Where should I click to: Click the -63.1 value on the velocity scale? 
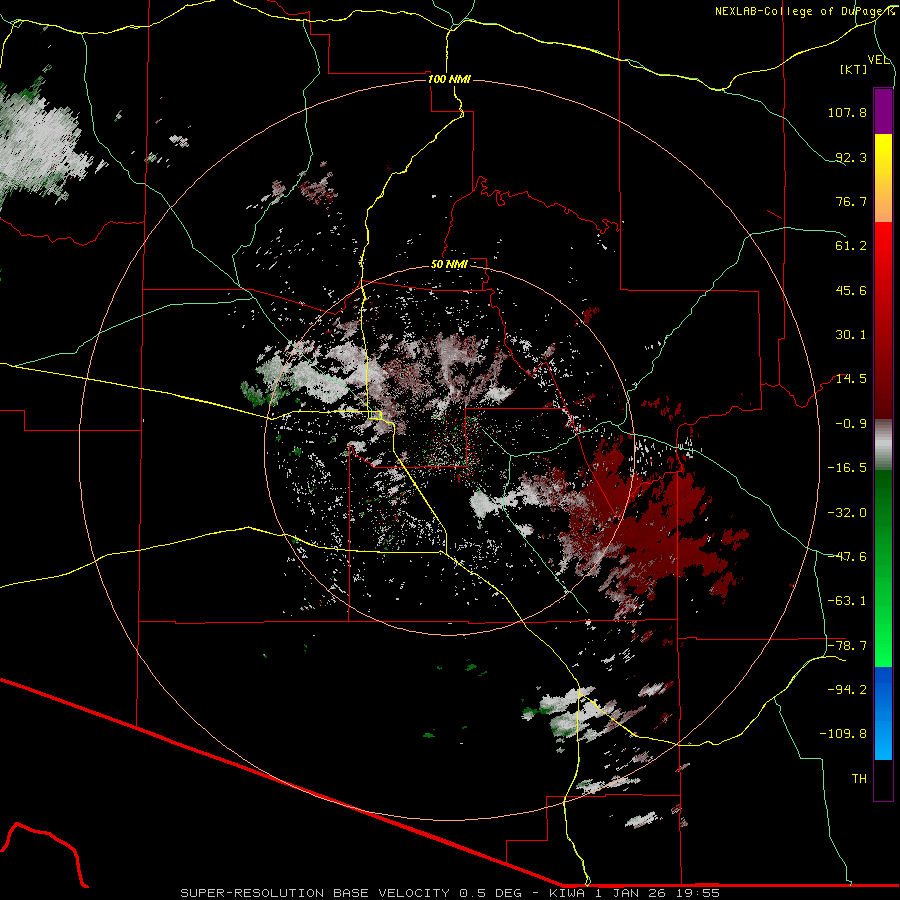[x=847, y=601]
